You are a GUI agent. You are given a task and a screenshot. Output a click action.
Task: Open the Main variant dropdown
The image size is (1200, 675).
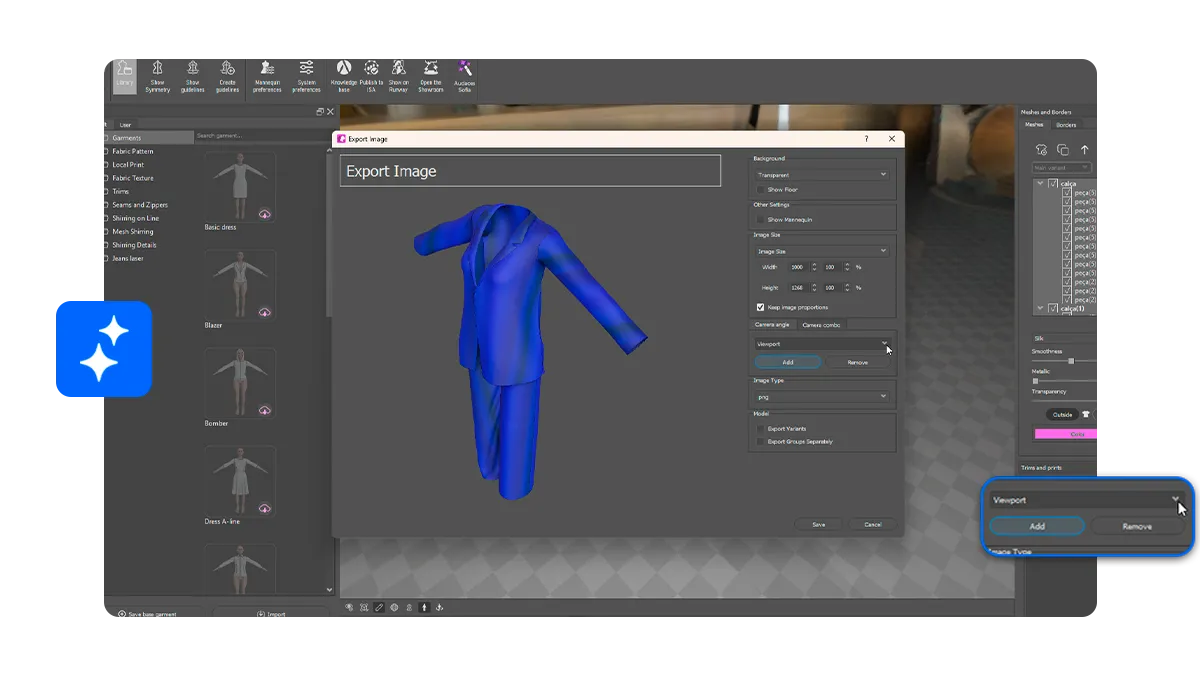[x=1062, y=168]
